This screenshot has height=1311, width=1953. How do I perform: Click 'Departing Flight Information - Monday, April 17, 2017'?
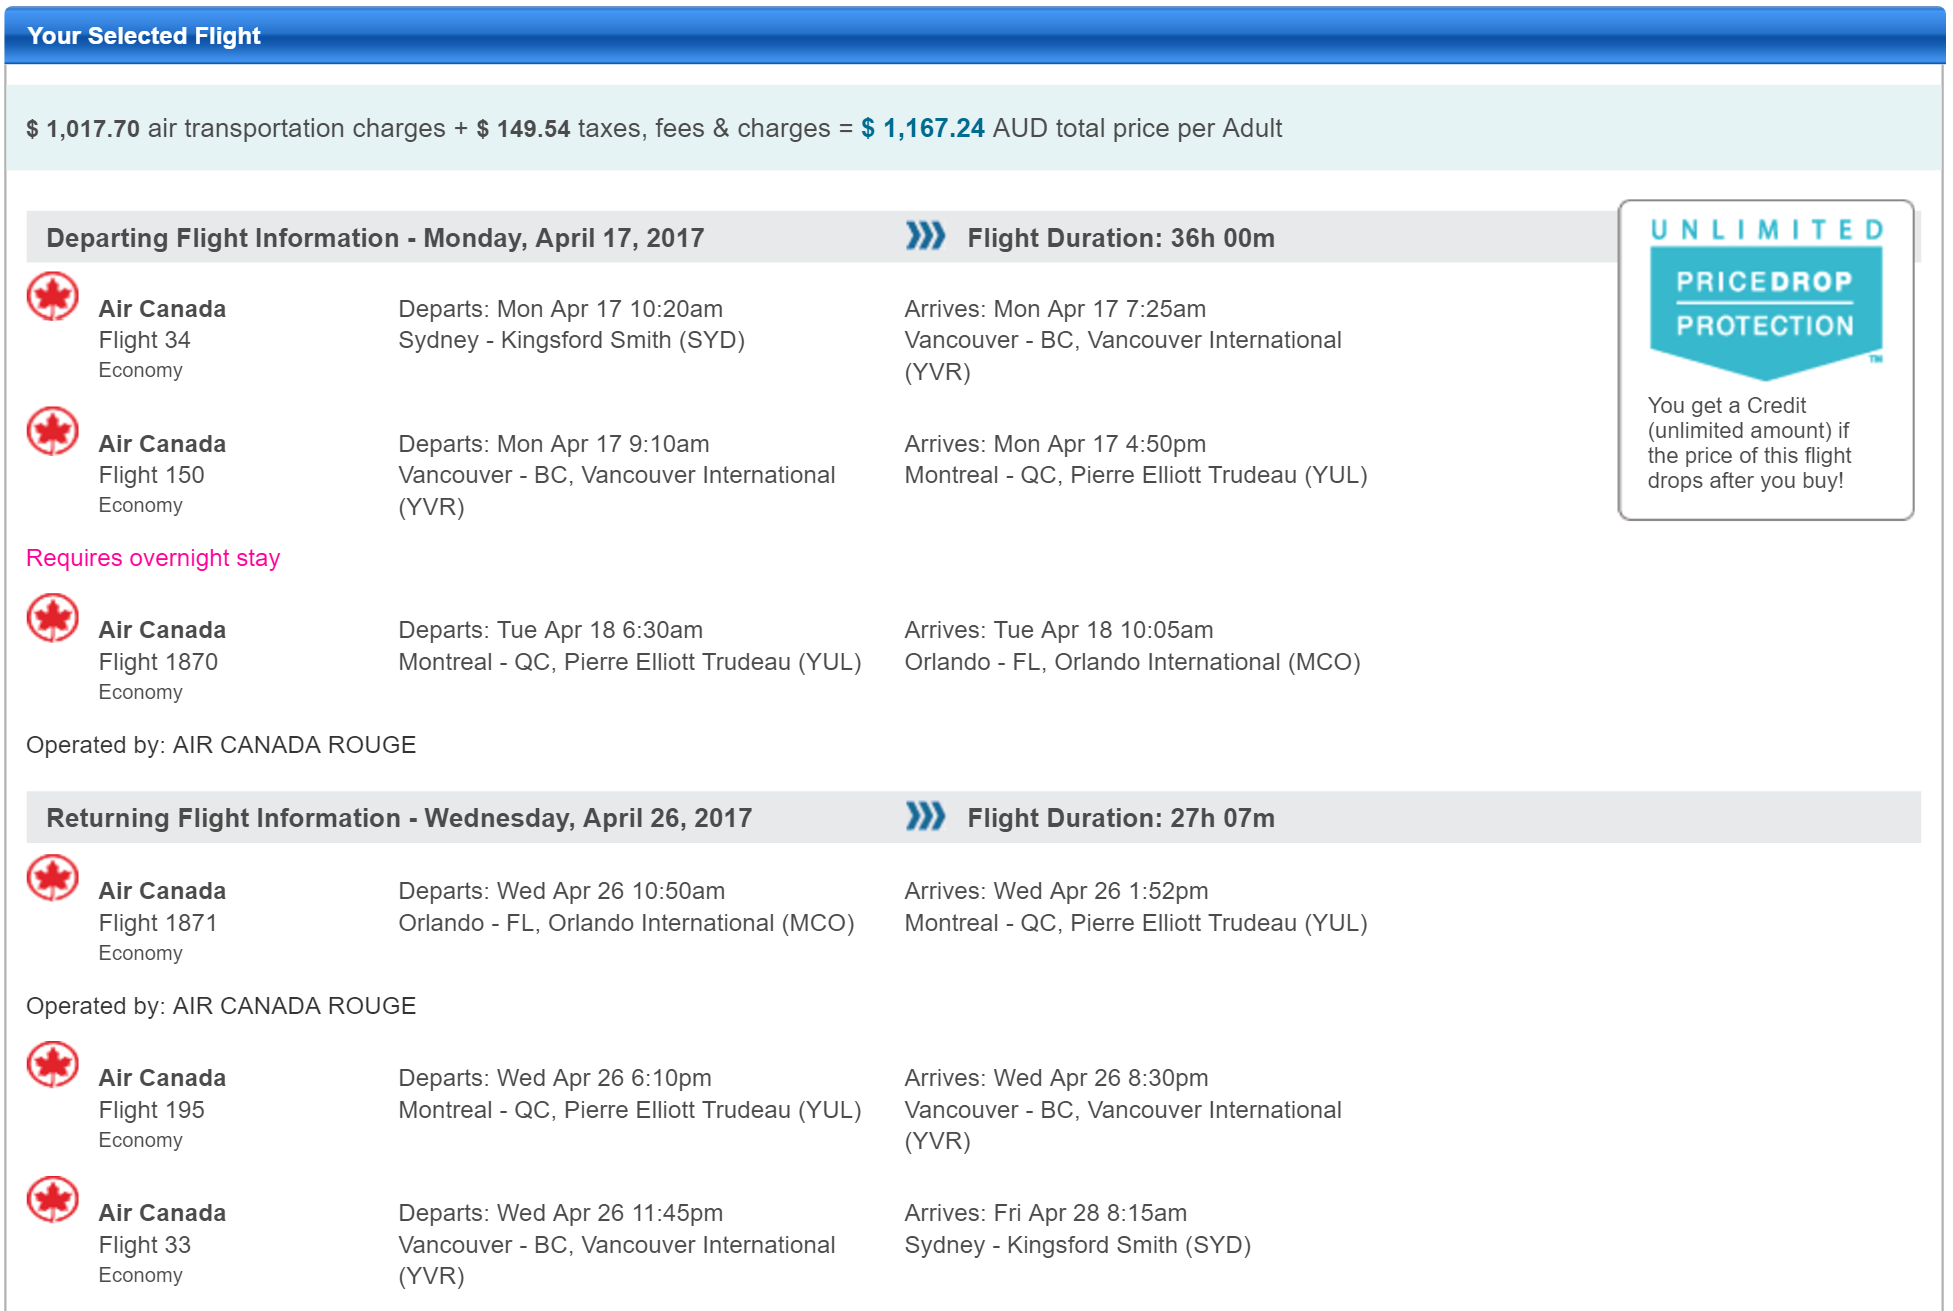click(375, 238)
